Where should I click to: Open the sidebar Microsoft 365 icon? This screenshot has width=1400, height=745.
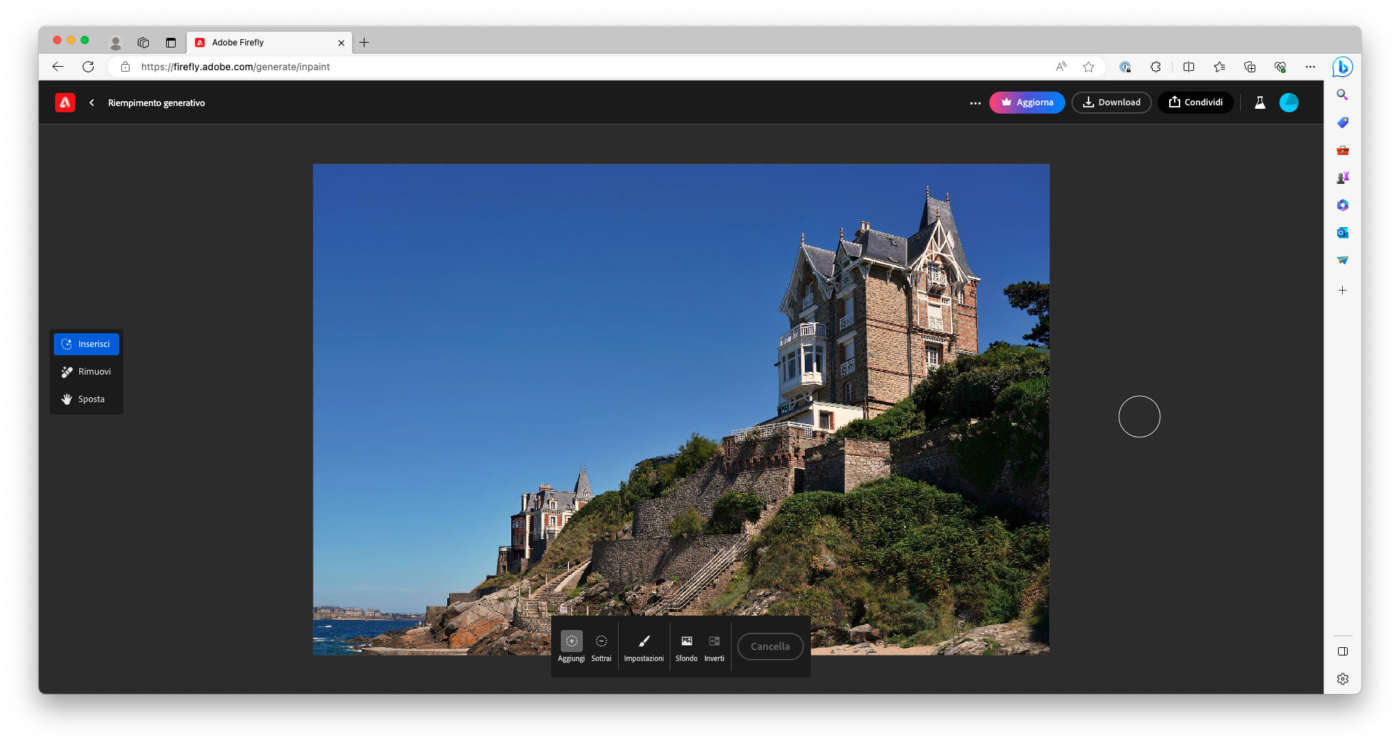[x=1342, y=205]
